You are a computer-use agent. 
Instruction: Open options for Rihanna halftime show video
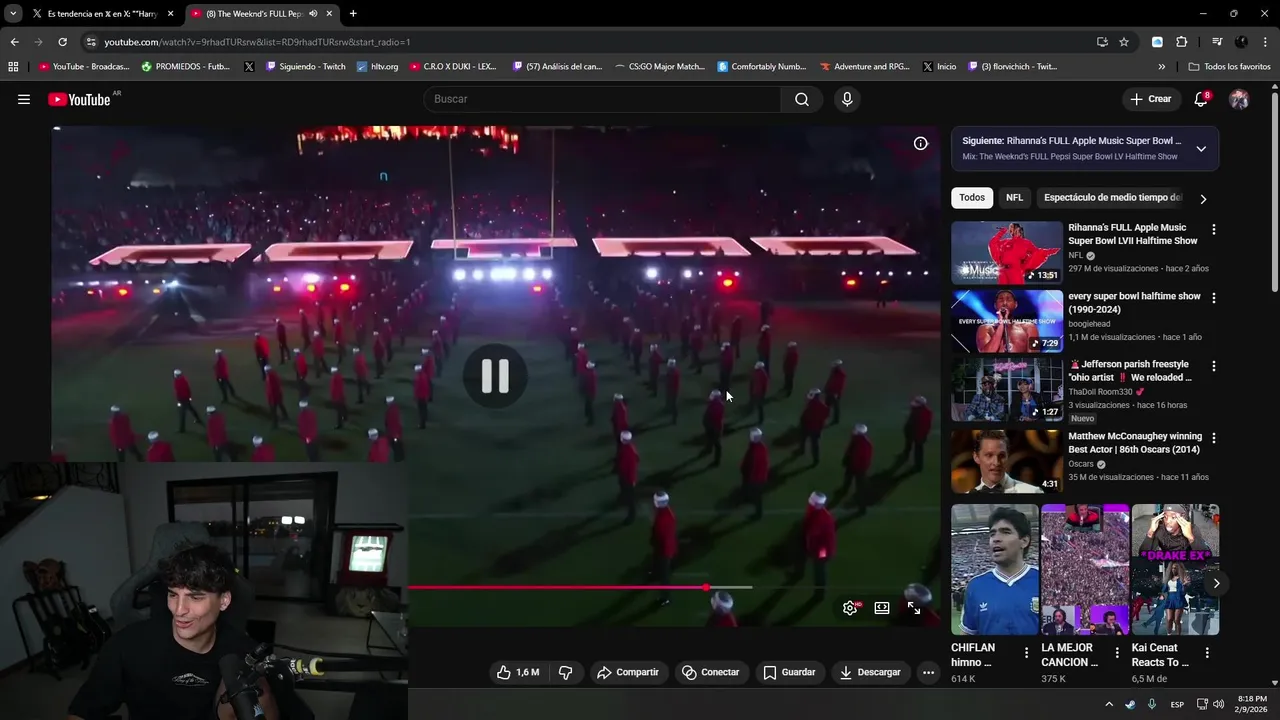pyautogui.click(x=1214, y=229)
